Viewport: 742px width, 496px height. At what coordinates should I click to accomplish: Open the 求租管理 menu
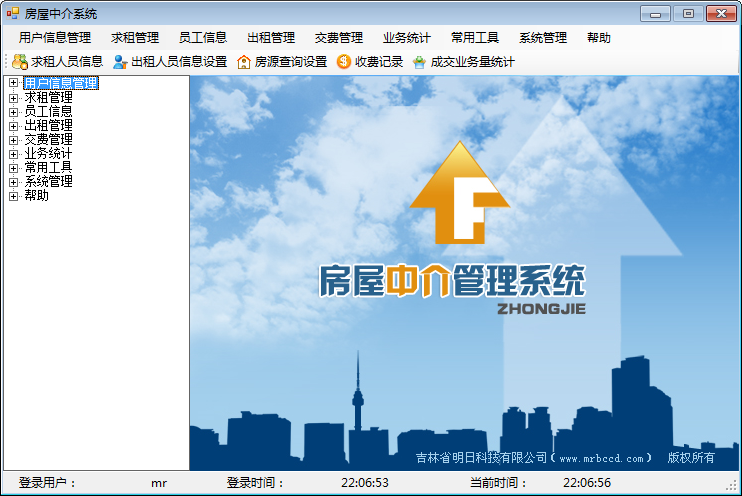(x=135, y=38)
